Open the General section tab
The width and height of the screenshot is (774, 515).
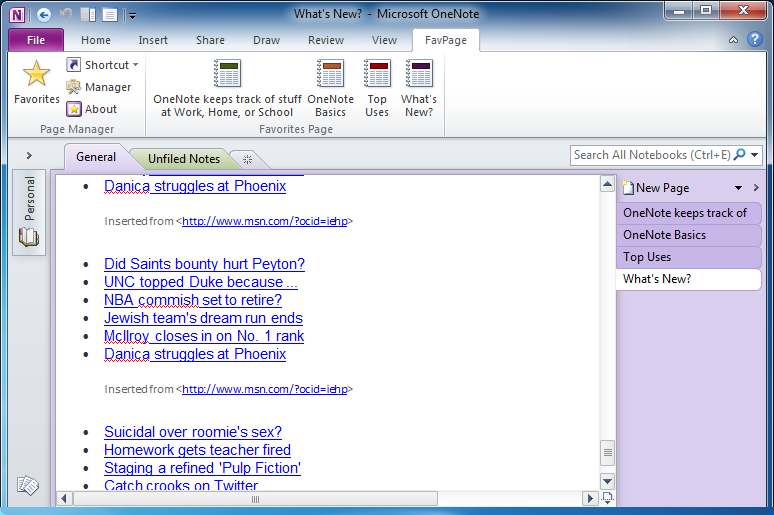tap(96, 157)
